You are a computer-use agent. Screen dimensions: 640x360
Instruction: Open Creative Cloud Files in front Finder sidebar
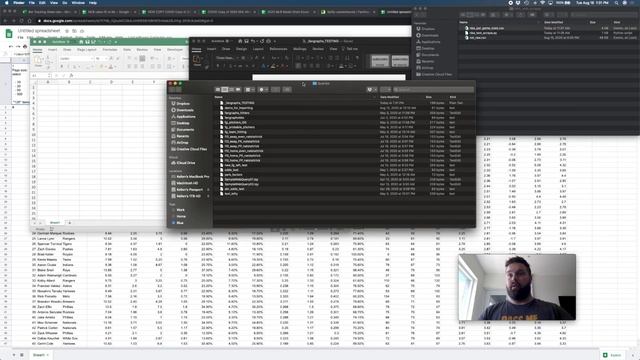[x=189, y=149]
